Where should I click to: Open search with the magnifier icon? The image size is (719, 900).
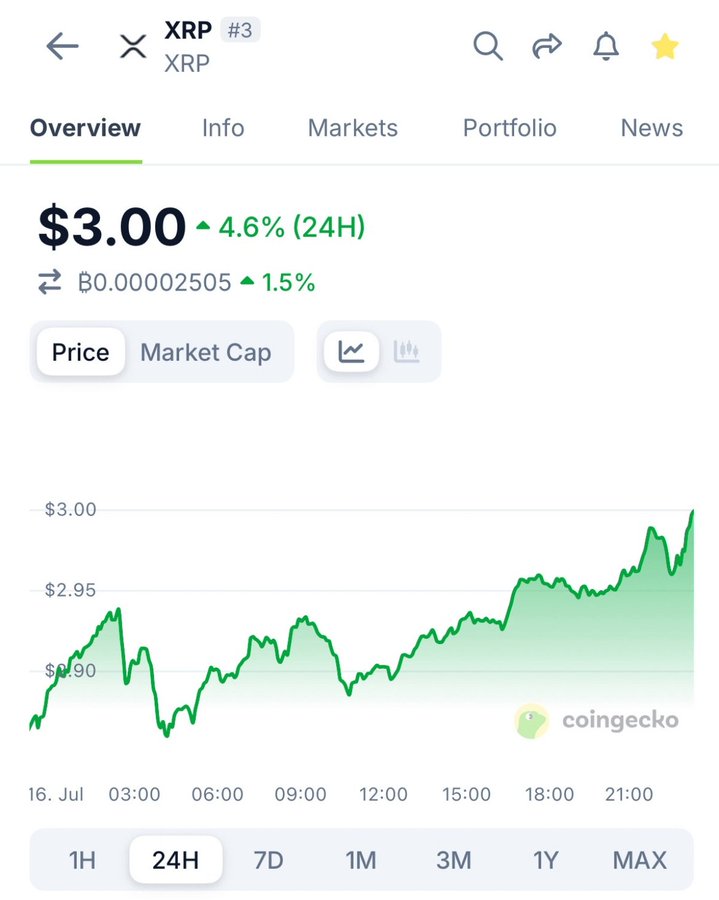(488, 46)
